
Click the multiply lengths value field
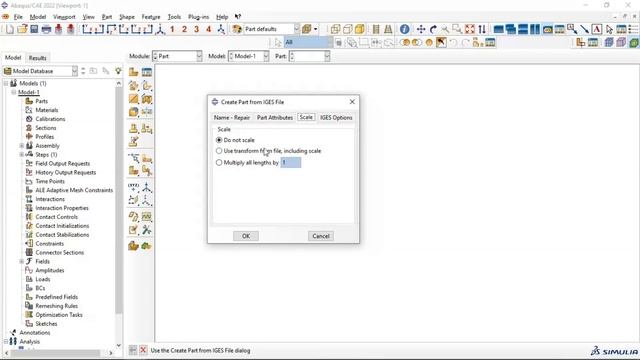pos(291,162)
